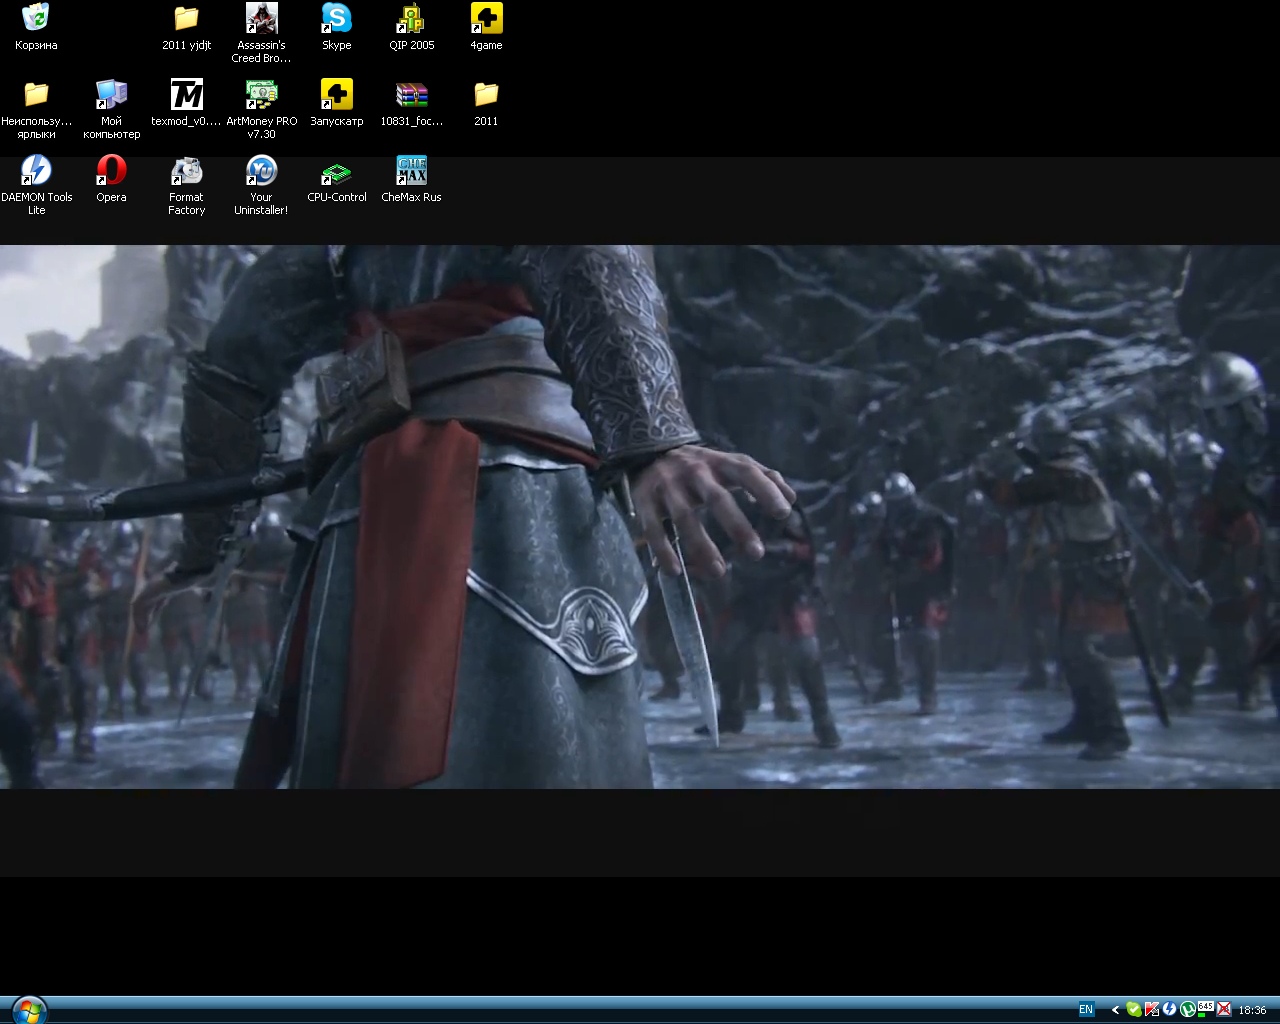This screenshot has width=1280, height=1024.
Task: Launch the Skype desktop shortcut
Action: tap(336, 27)
